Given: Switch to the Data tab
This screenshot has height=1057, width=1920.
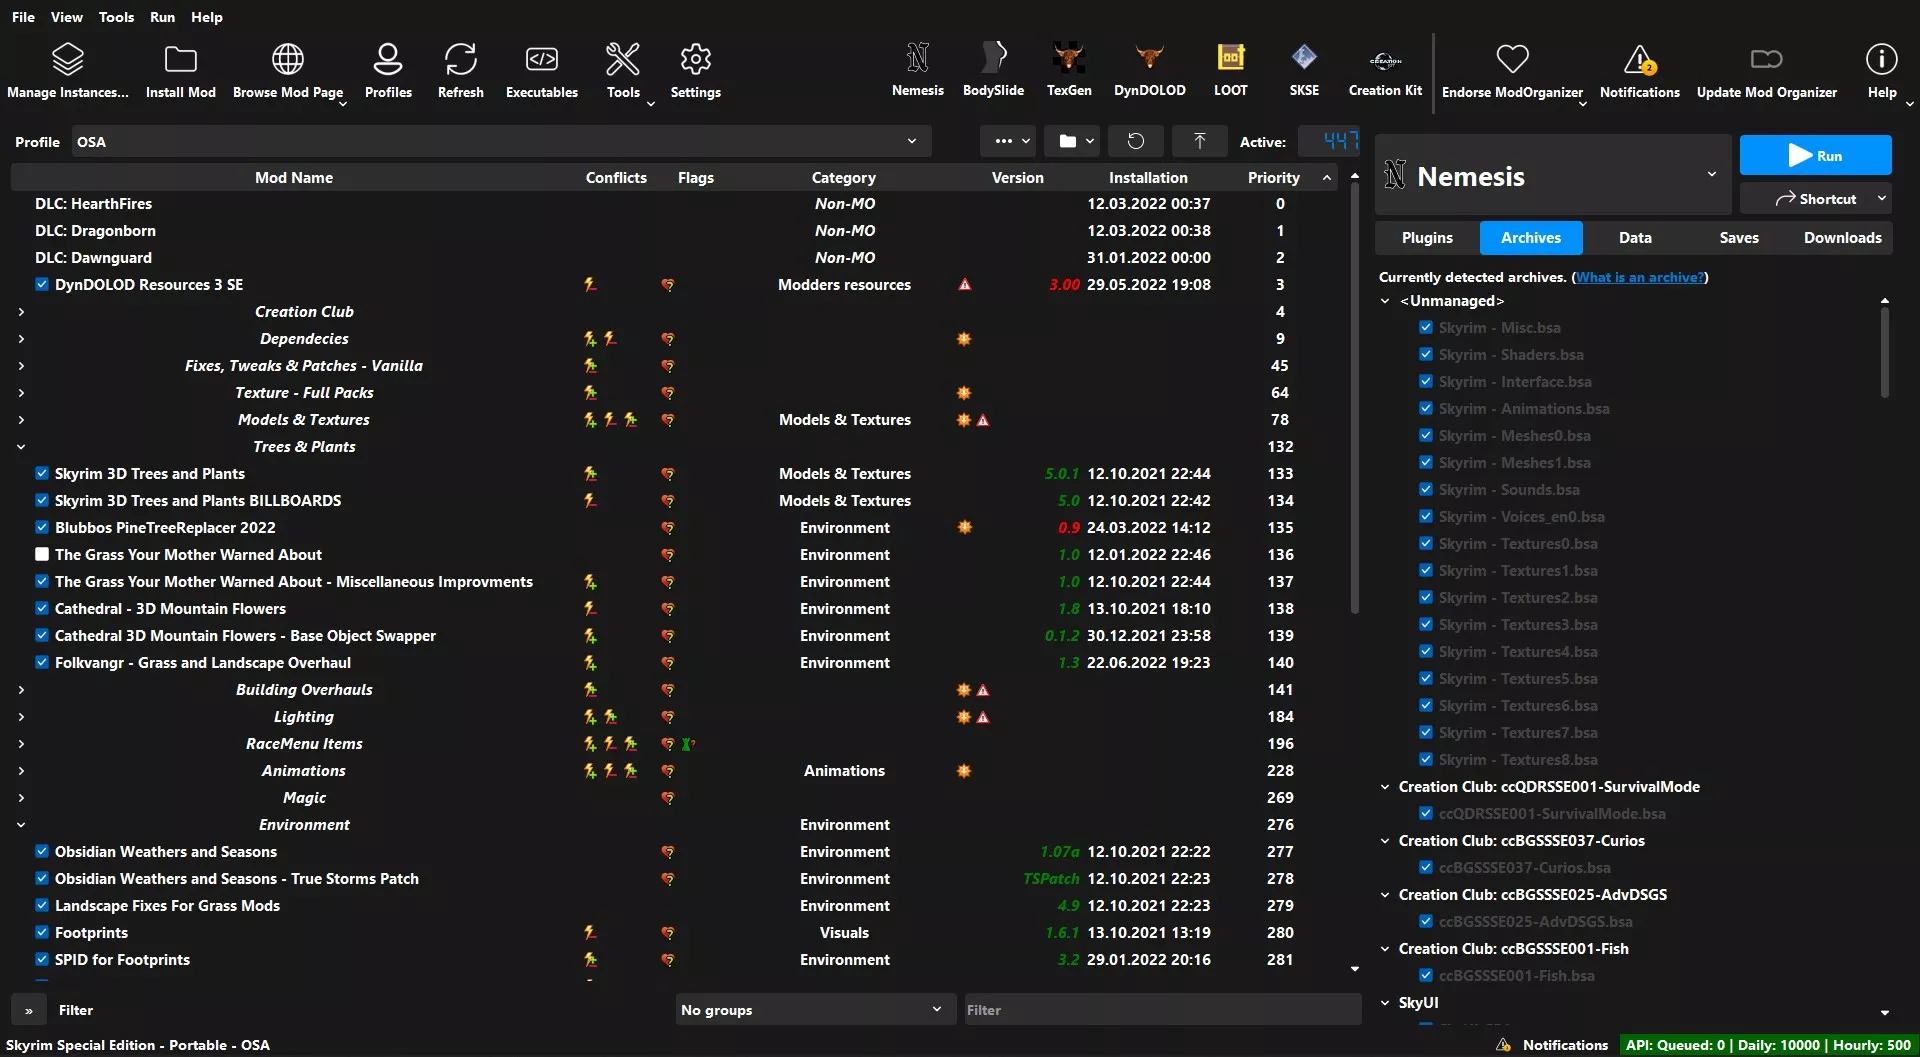Looking at the screenshot, I should [1635, 237].
